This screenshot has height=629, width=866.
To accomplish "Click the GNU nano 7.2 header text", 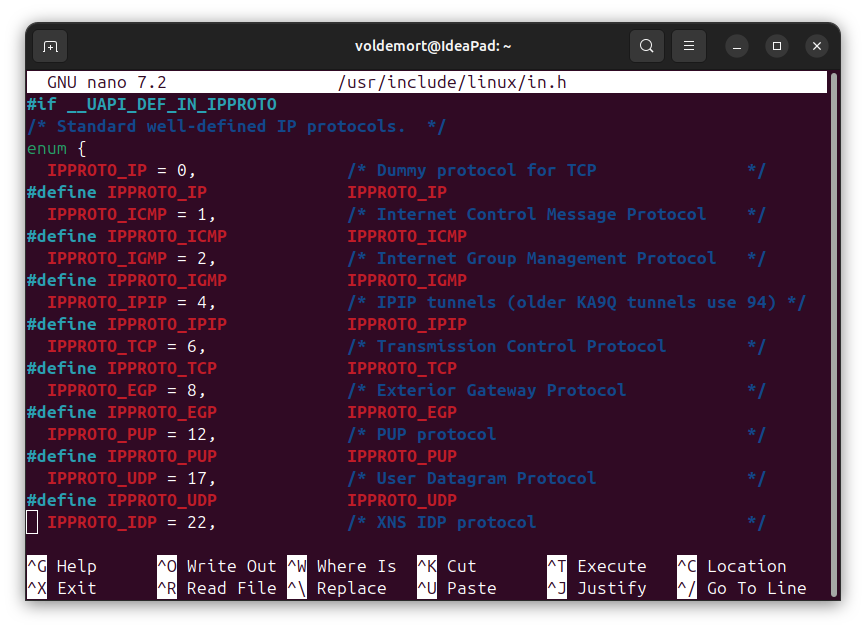I will [x=107, y=82].
